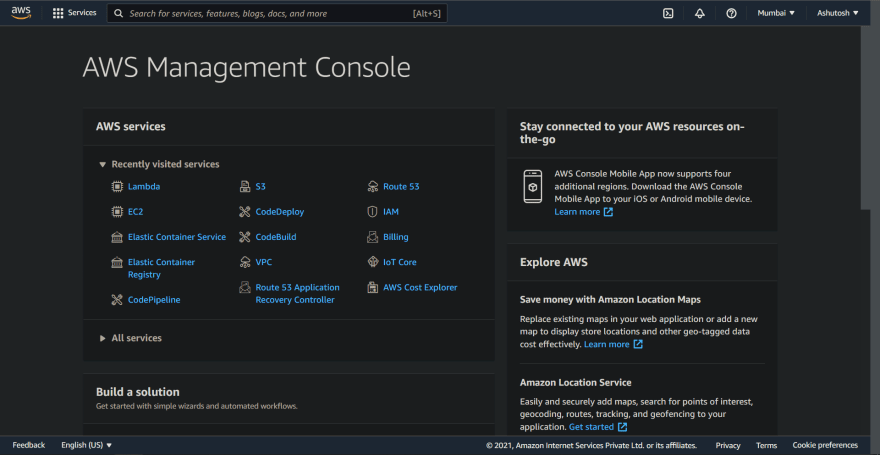Click external-link icon beside Get started
The height and width of the screenshot is (455, 880).
(x=622, y=428)
